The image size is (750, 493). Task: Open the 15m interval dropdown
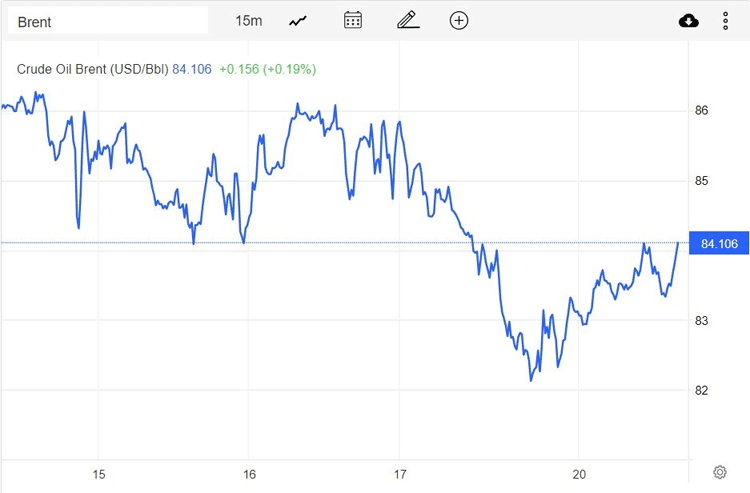click(x=249, y=21)
